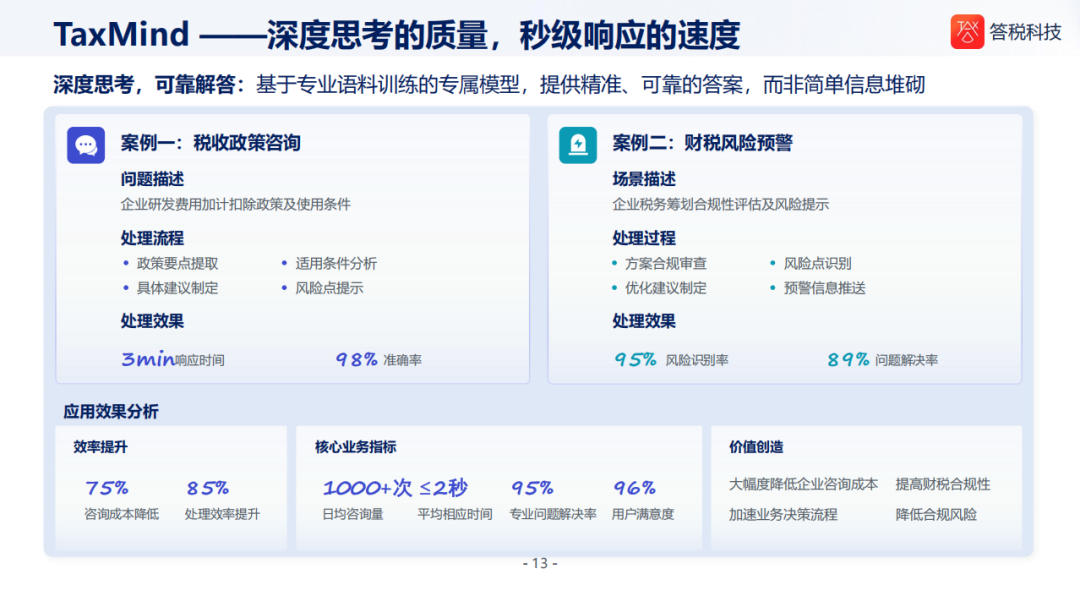Click the 效率提升 card title

click(x=101, y=447)
